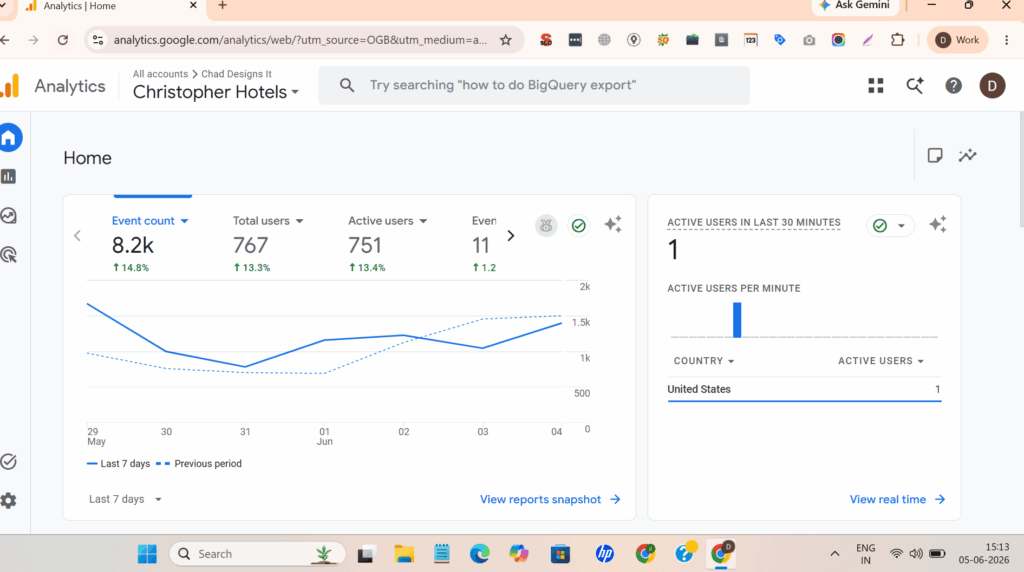Open a new browser tab
This screenshot has height=572, width=1024.
point(222,6)
